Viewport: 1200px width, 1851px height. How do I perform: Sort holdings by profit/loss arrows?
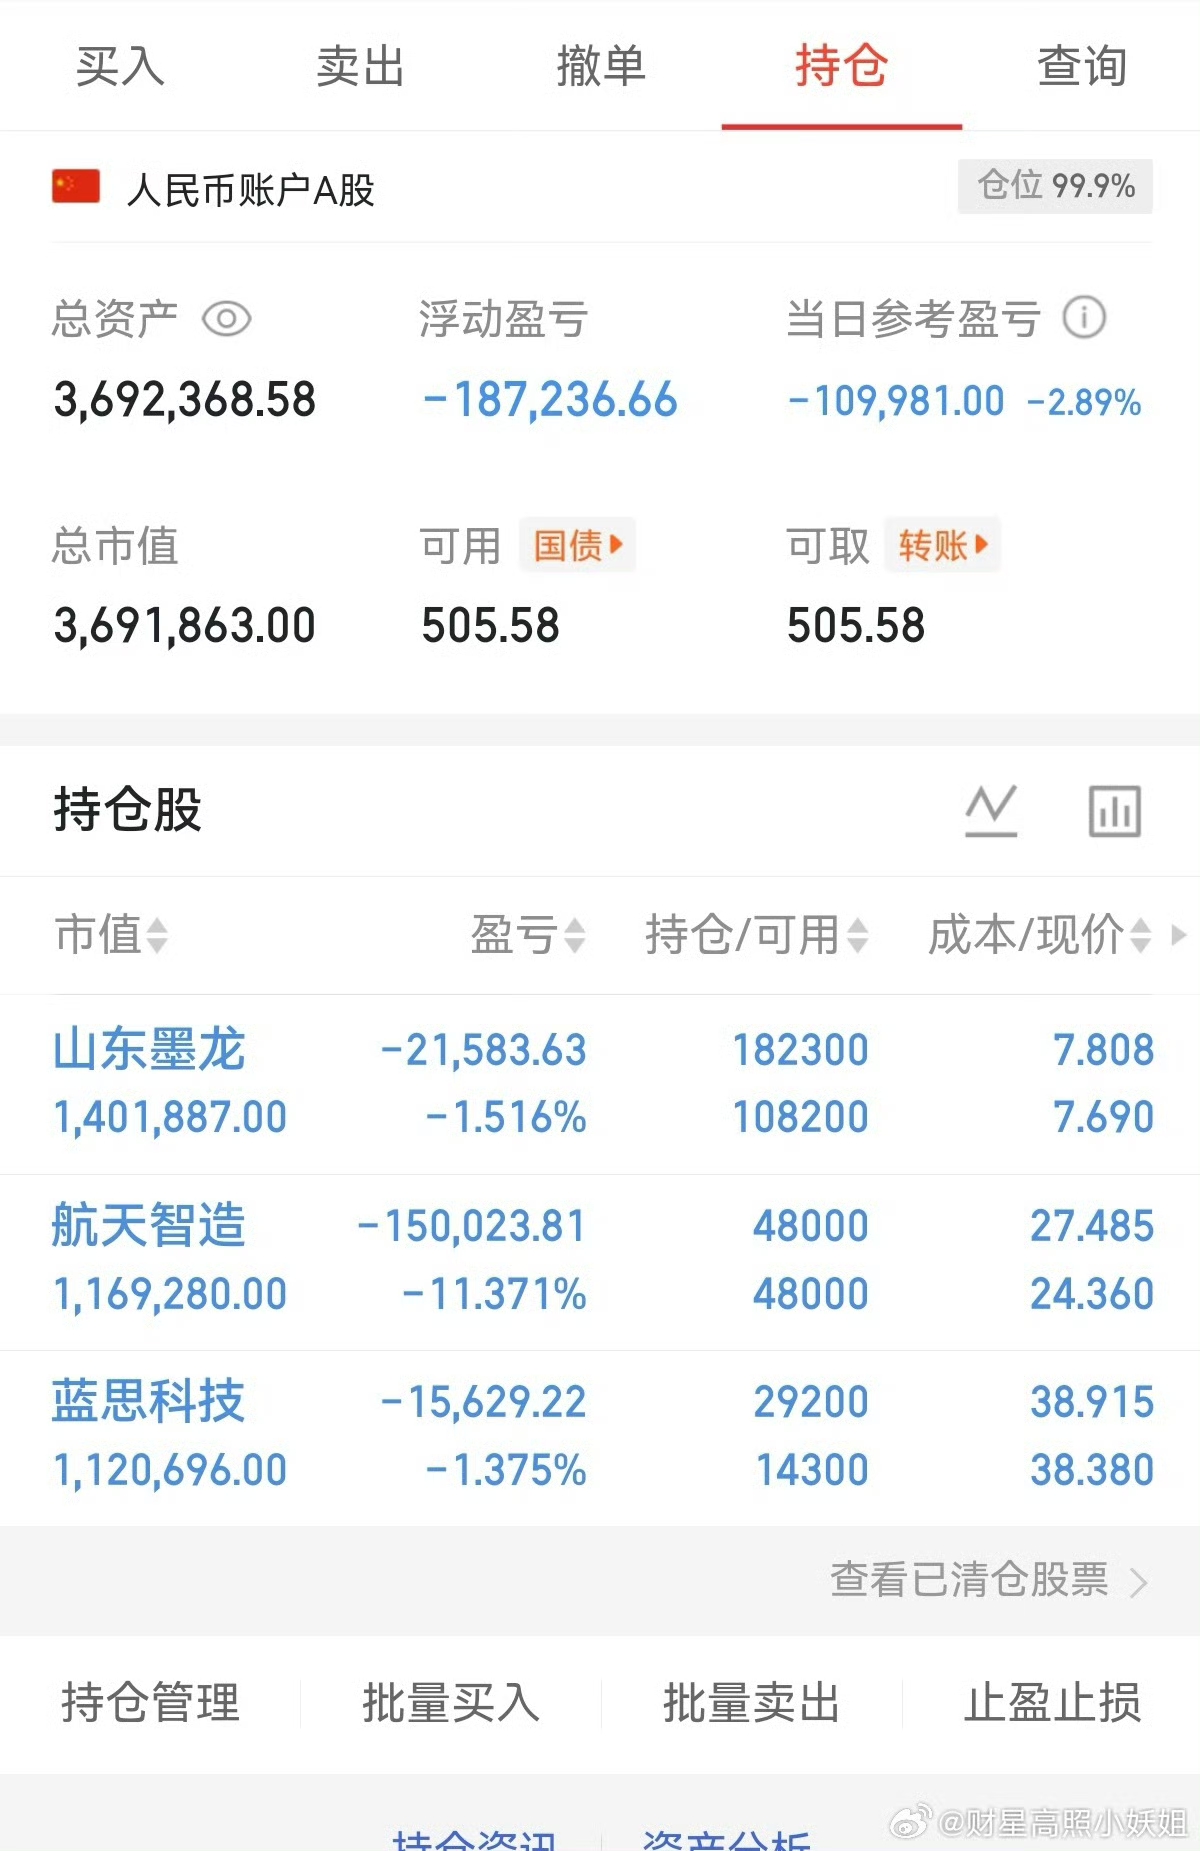(574, 936)
